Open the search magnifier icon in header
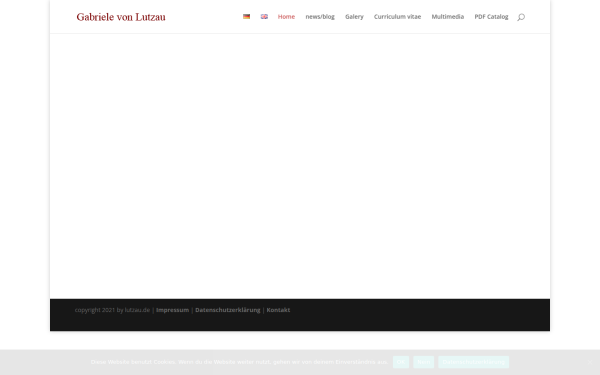 521,17
